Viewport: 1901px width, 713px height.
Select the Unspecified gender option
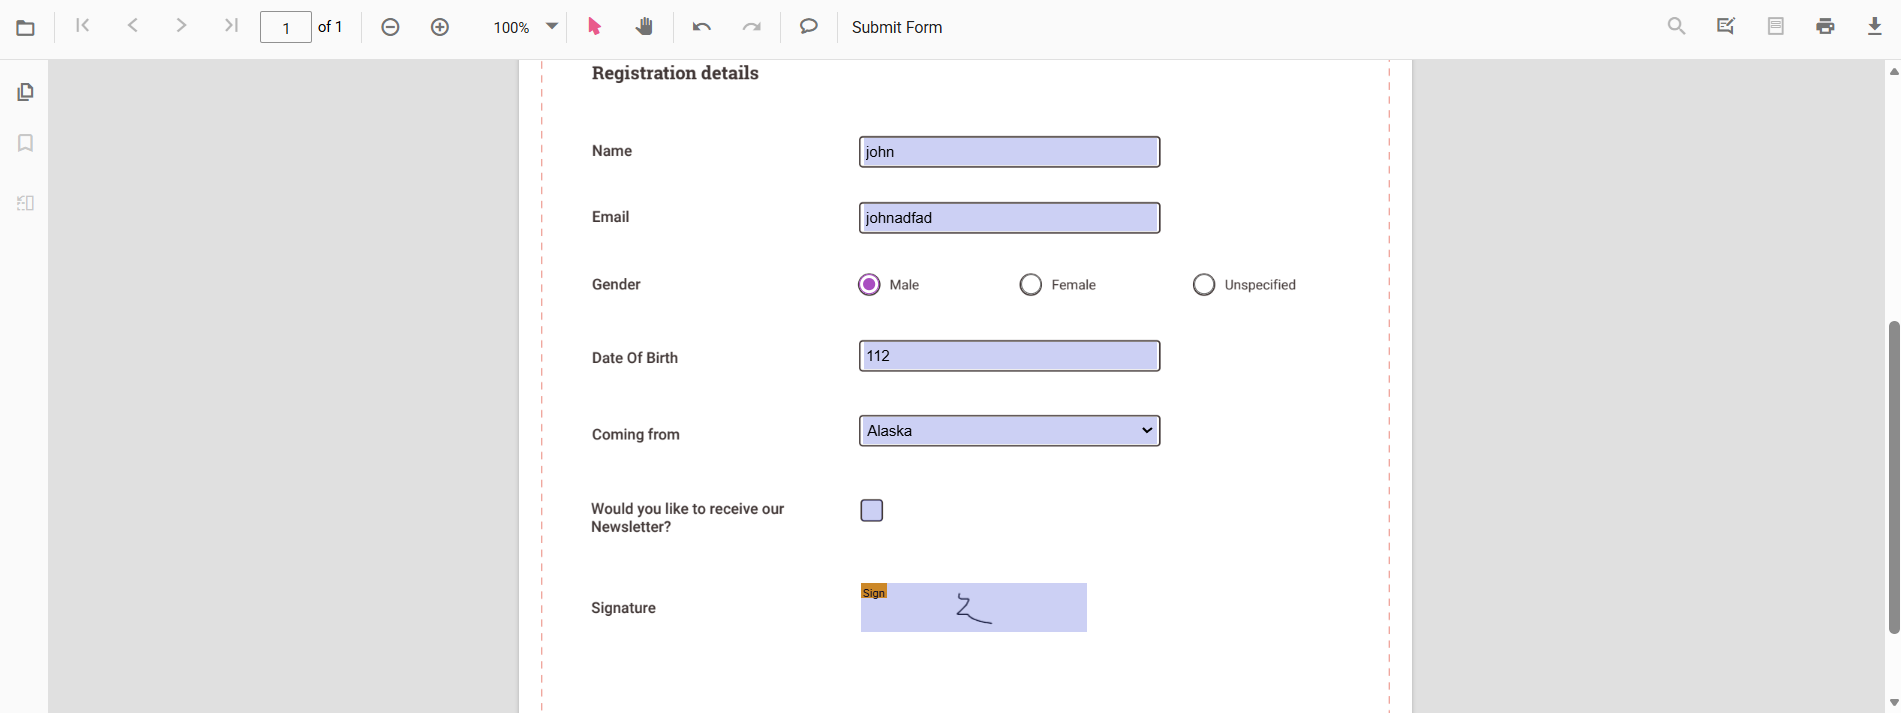coord(1204,285)
